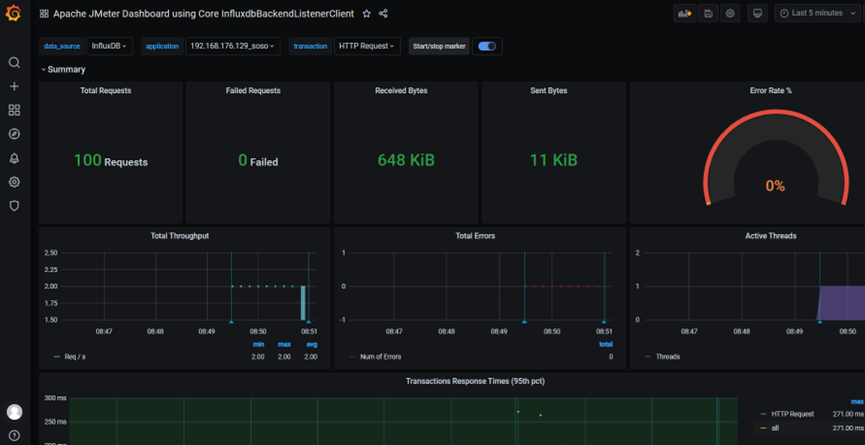
Task: Open Configuration gear in sidebar
Action: (14, 182)
